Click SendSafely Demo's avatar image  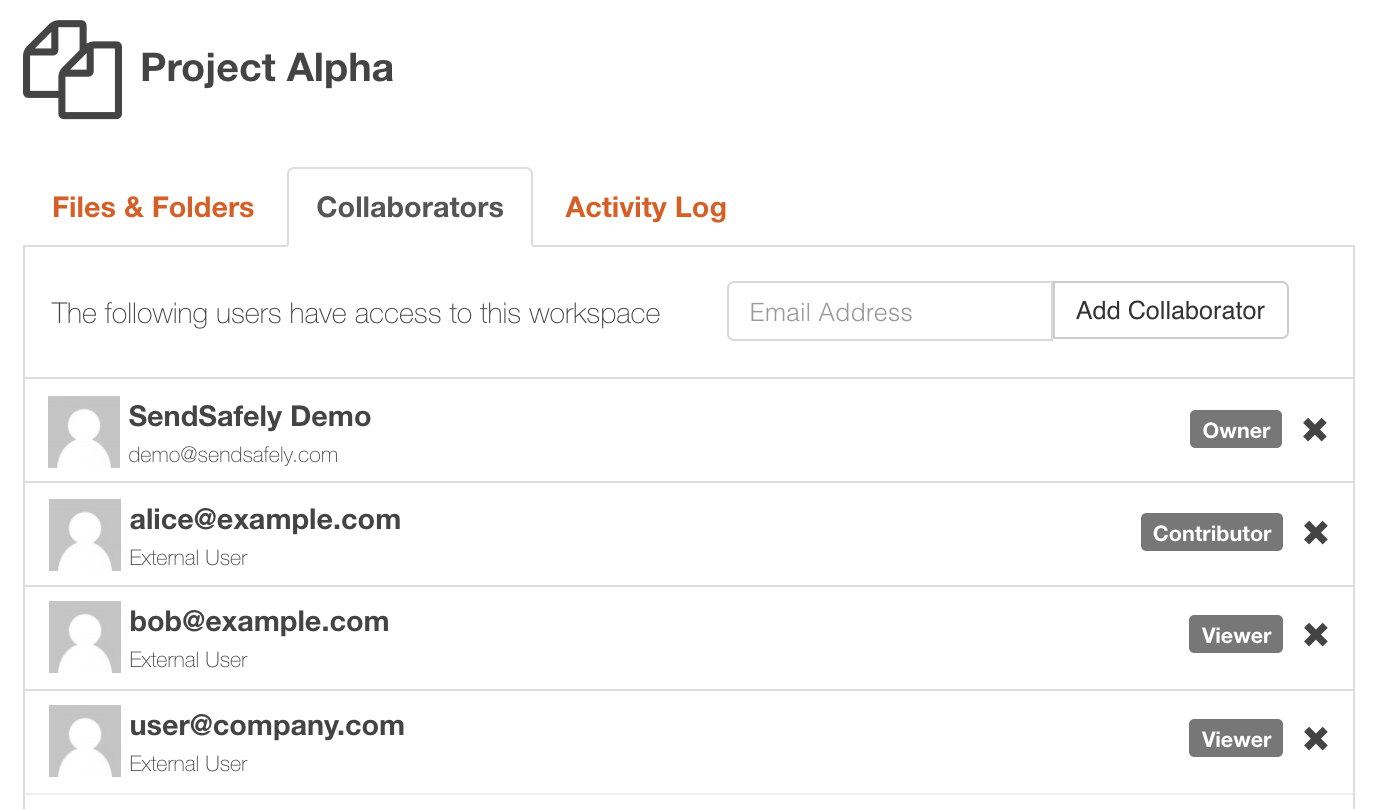(x=84, y=432)
